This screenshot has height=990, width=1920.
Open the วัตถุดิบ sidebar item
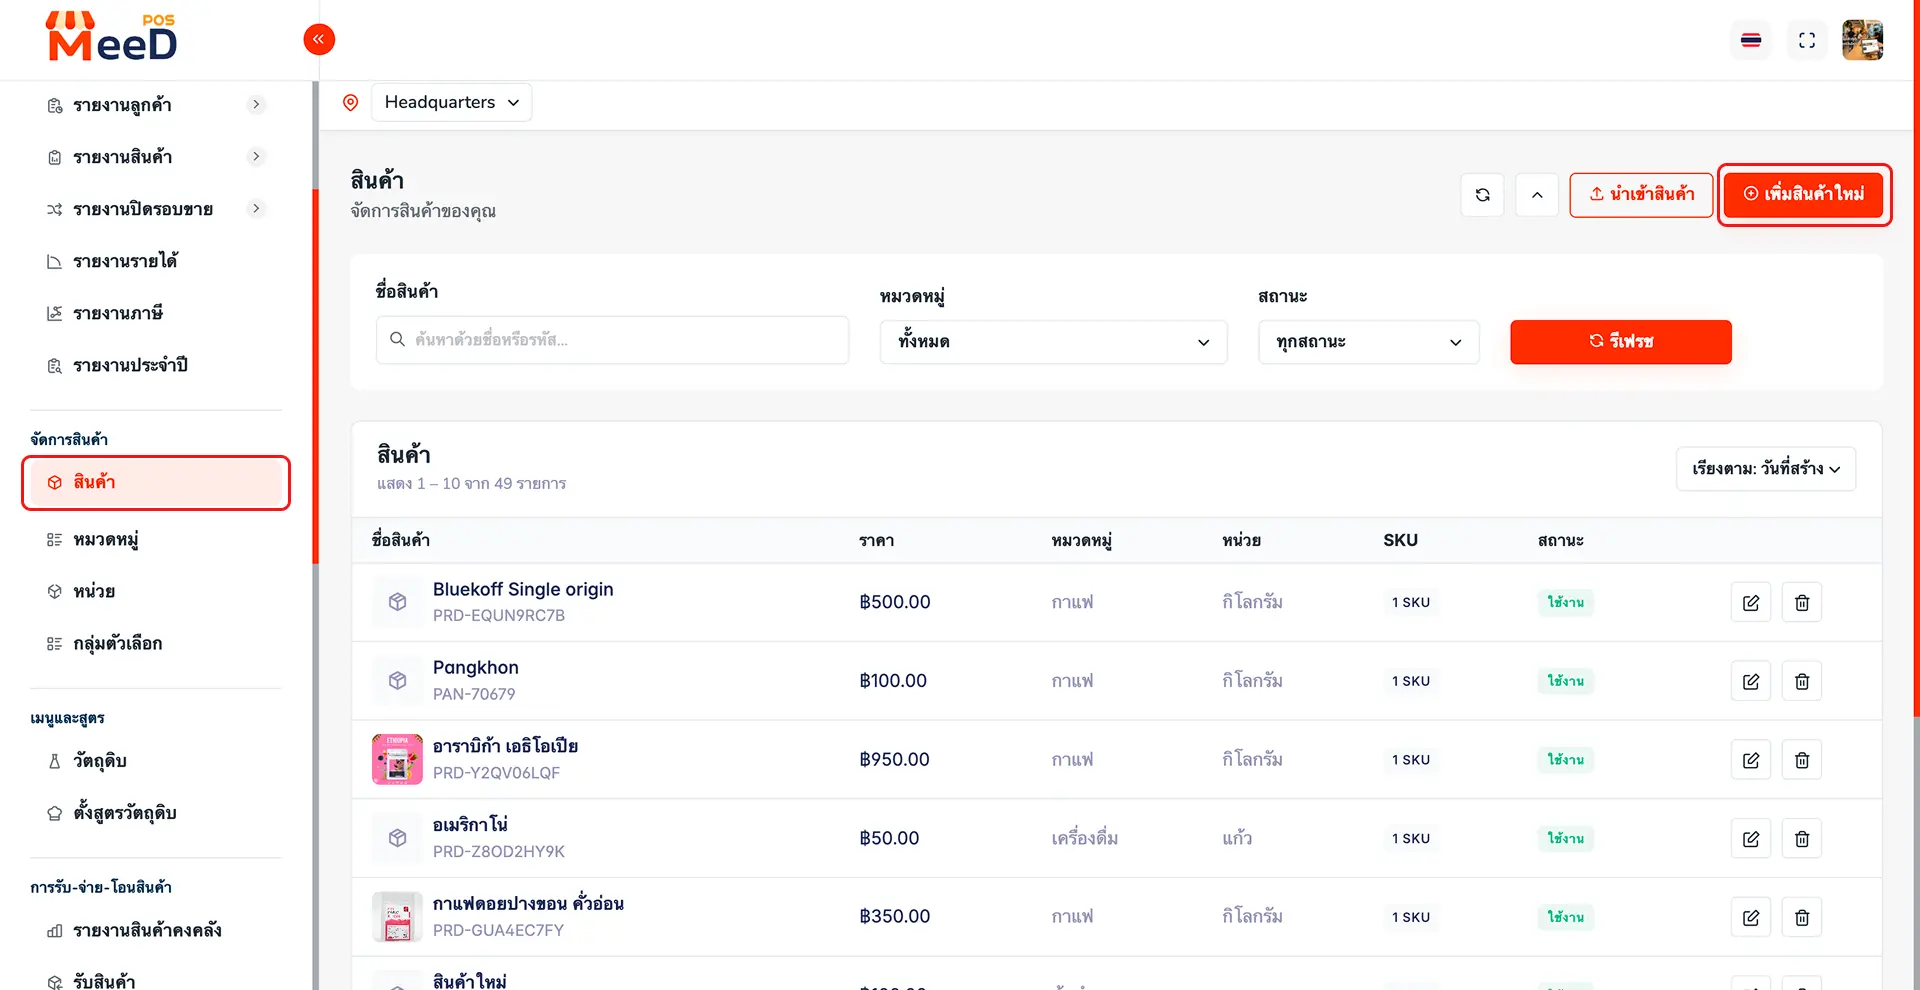100,761
